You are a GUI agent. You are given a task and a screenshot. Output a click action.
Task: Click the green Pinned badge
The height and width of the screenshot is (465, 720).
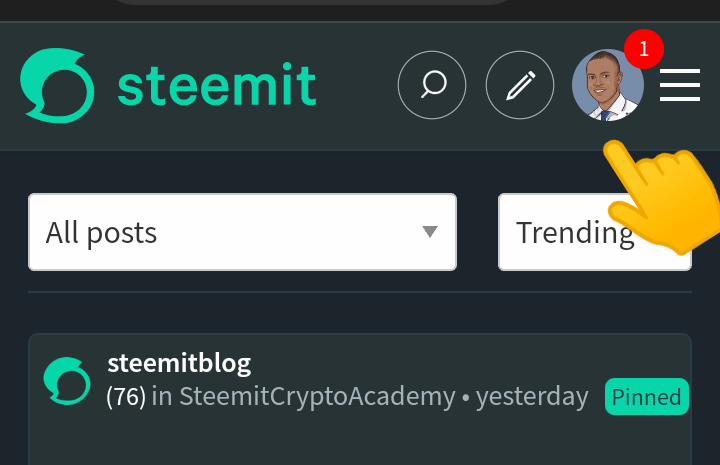(647, 397)
